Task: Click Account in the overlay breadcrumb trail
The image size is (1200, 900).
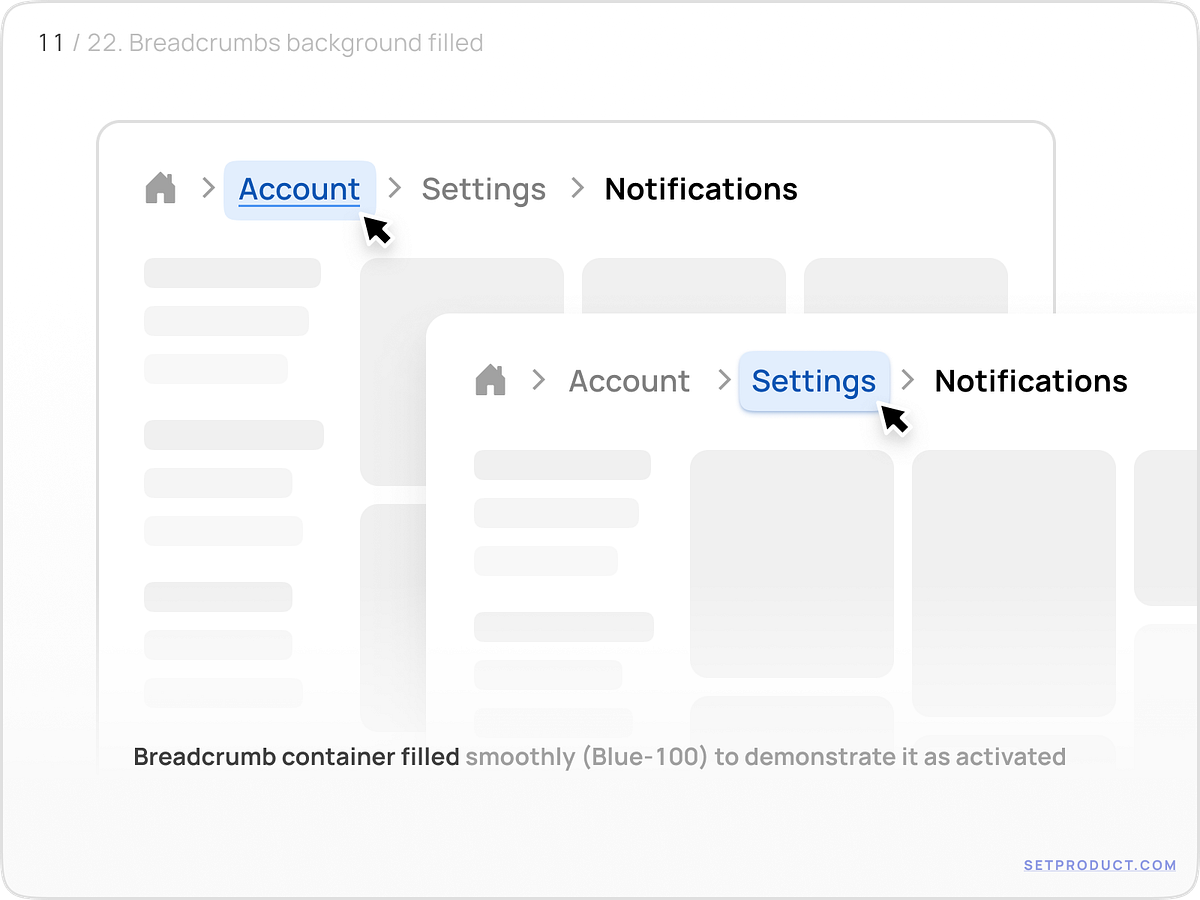Action: pyautogui.click(x=629, y=380)
